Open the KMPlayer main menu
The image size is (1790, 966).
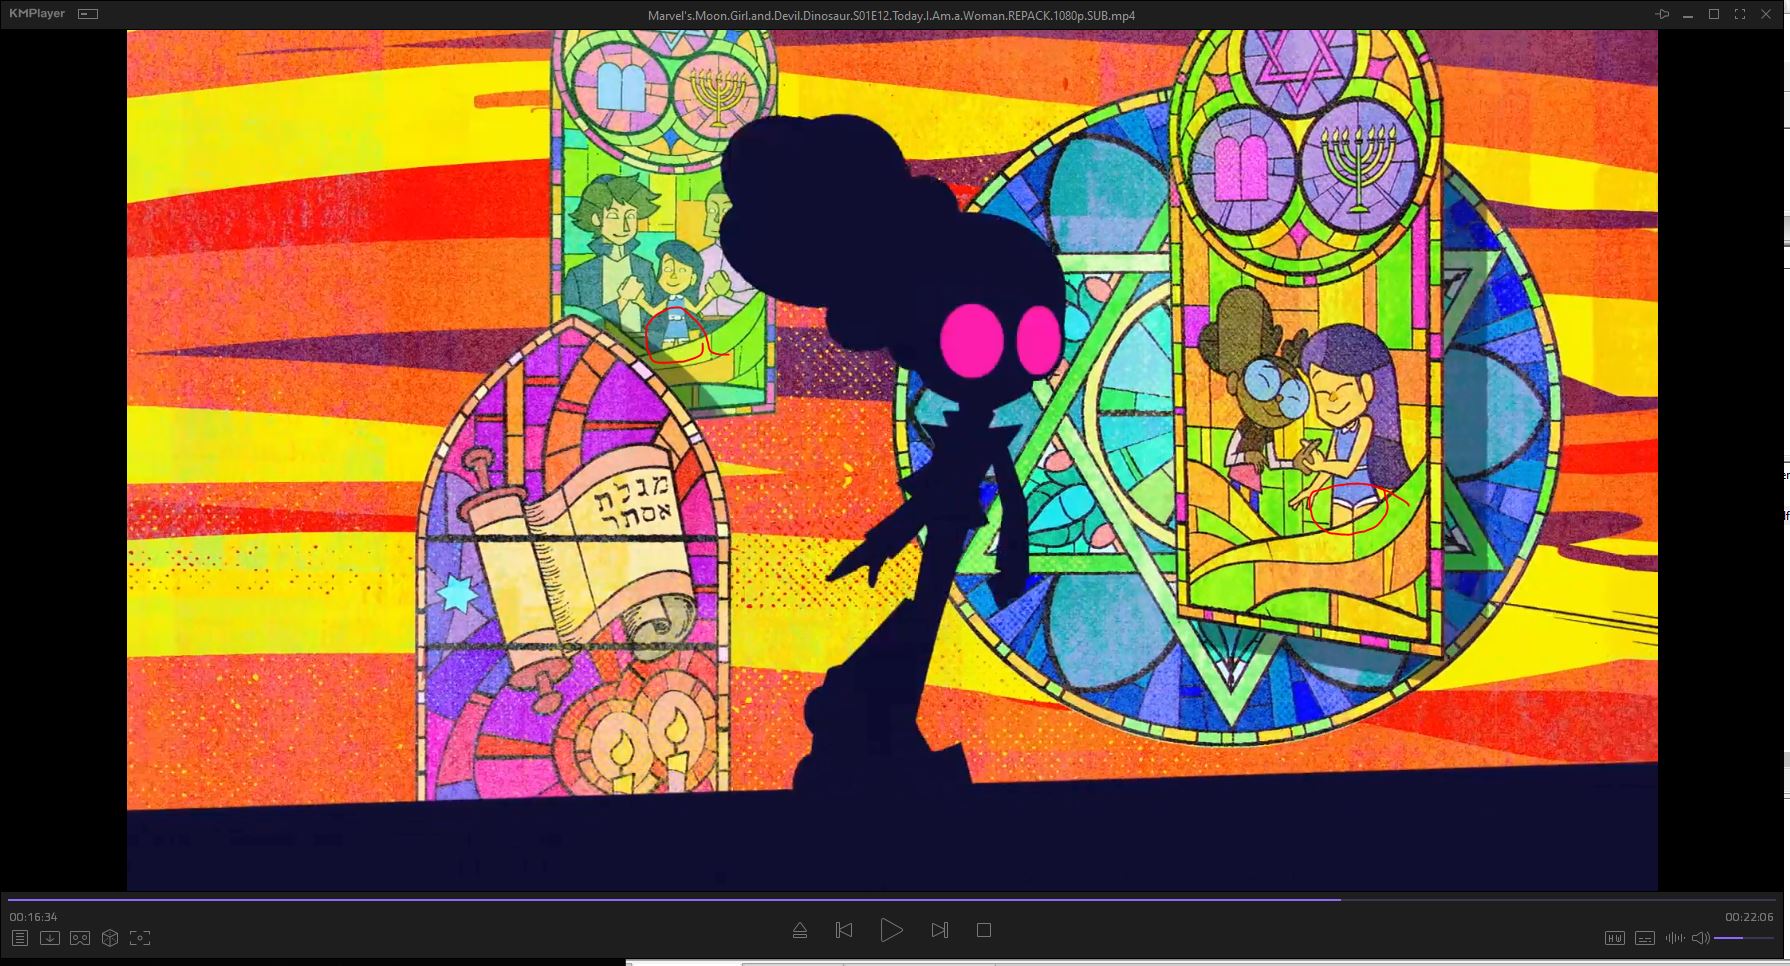36,14
